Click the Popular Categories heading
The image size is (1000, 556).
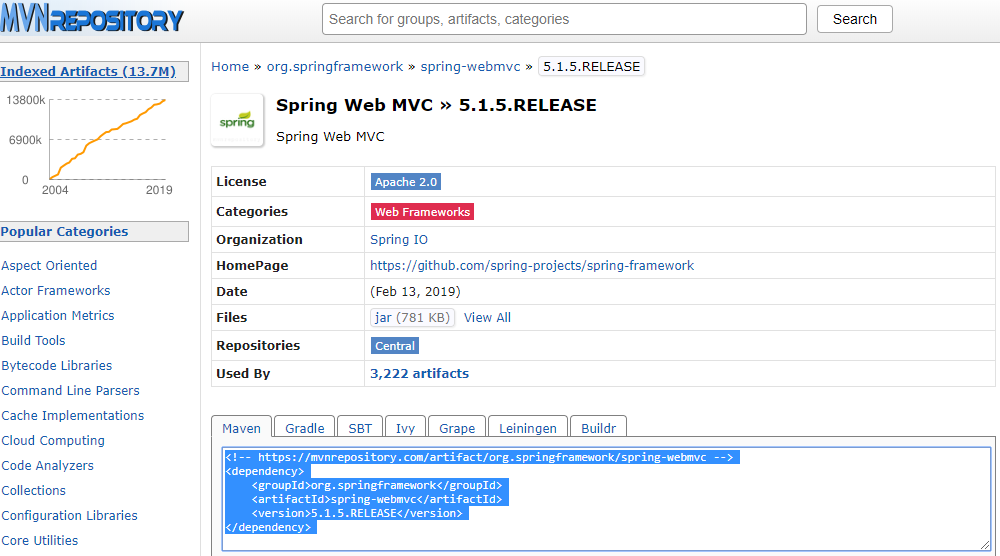click(64, 231)
